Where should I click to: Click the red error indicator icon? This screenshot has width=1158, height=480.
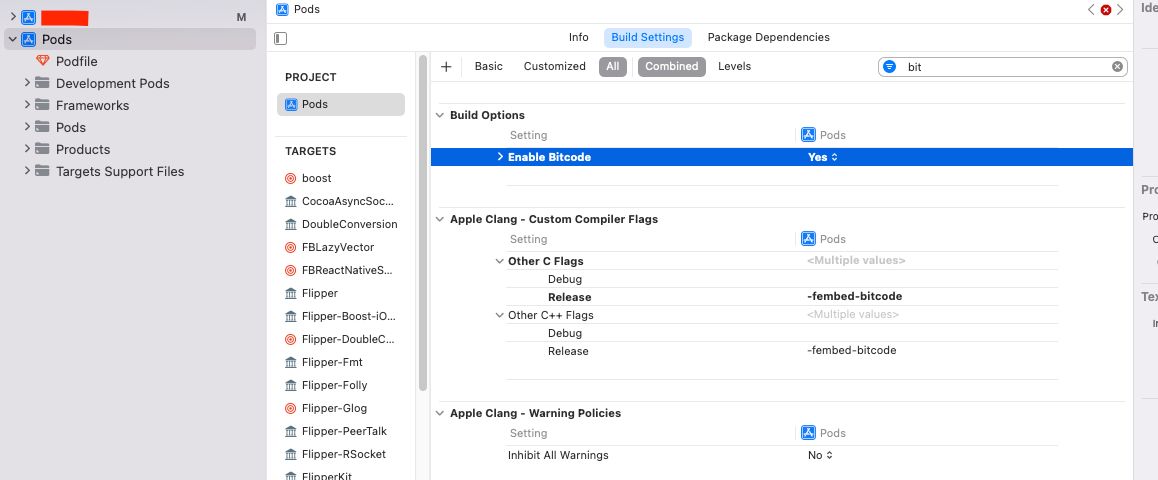[1106, 10]
